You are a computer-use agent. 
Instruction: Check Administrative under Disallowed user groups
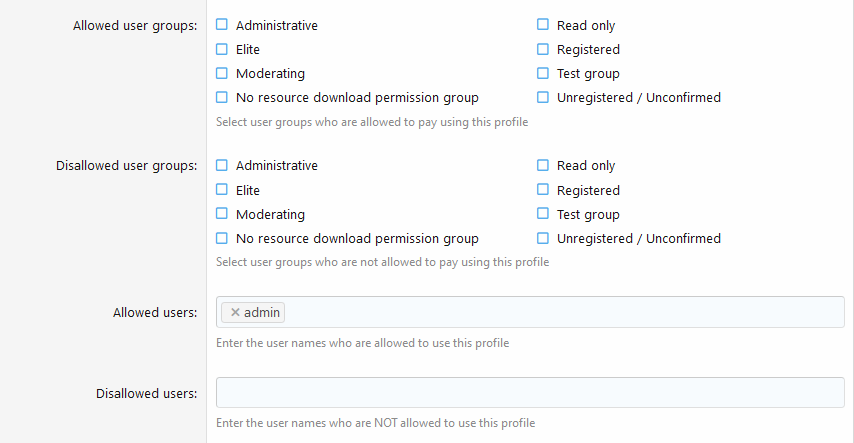click(x=222, y=166)
